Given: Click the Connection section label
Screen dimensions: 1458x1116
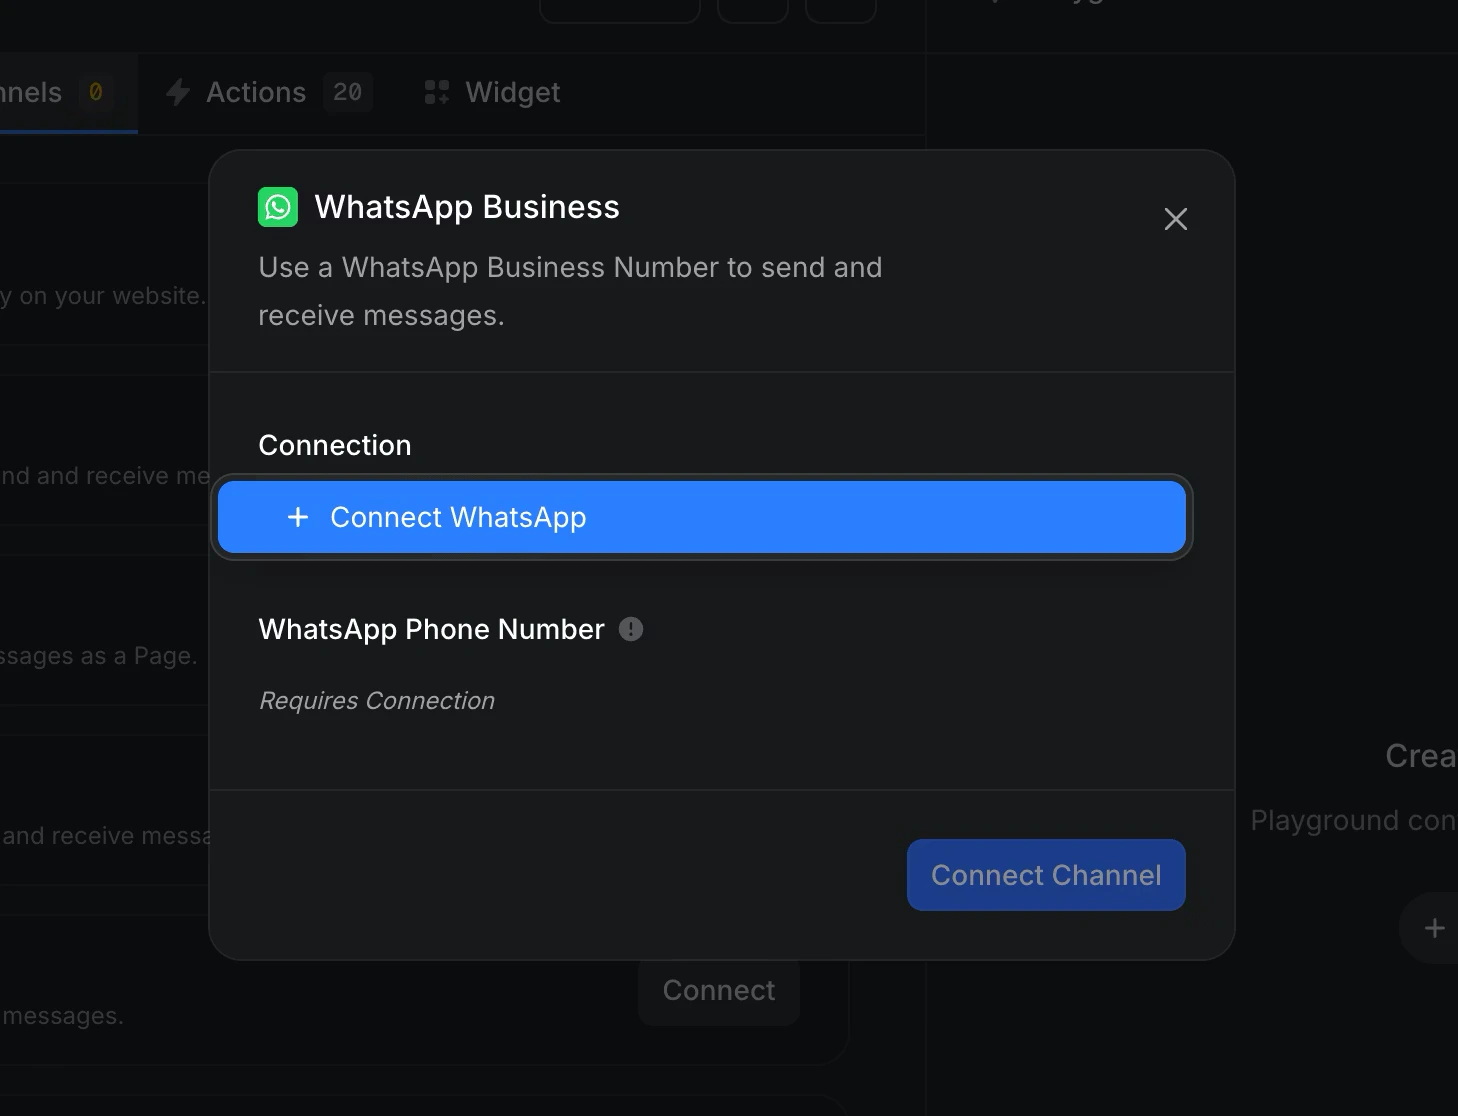Looking at the screenshot, I should (x=335, y=445).
